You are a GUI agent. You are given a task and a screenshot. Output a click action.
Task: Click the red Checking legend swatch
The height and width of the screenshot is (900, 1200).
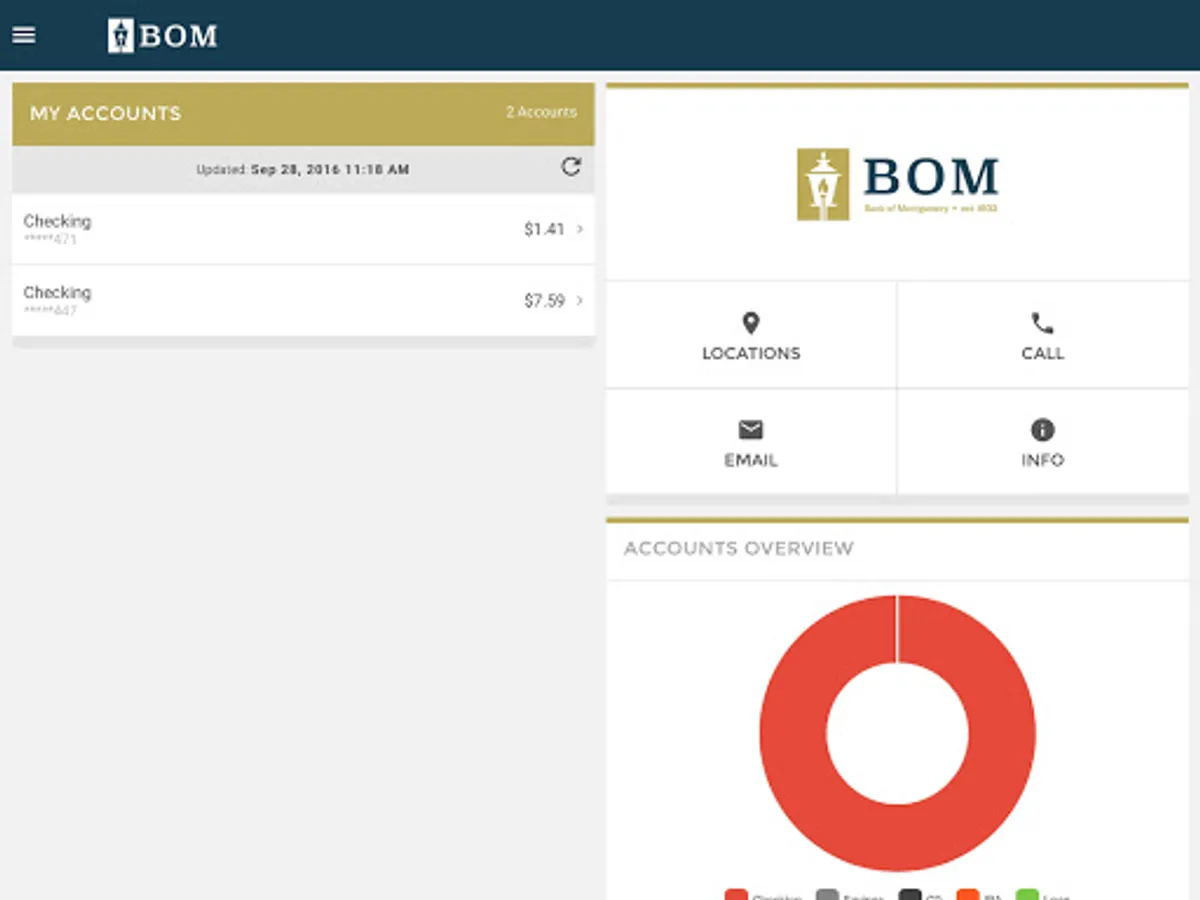736,895
